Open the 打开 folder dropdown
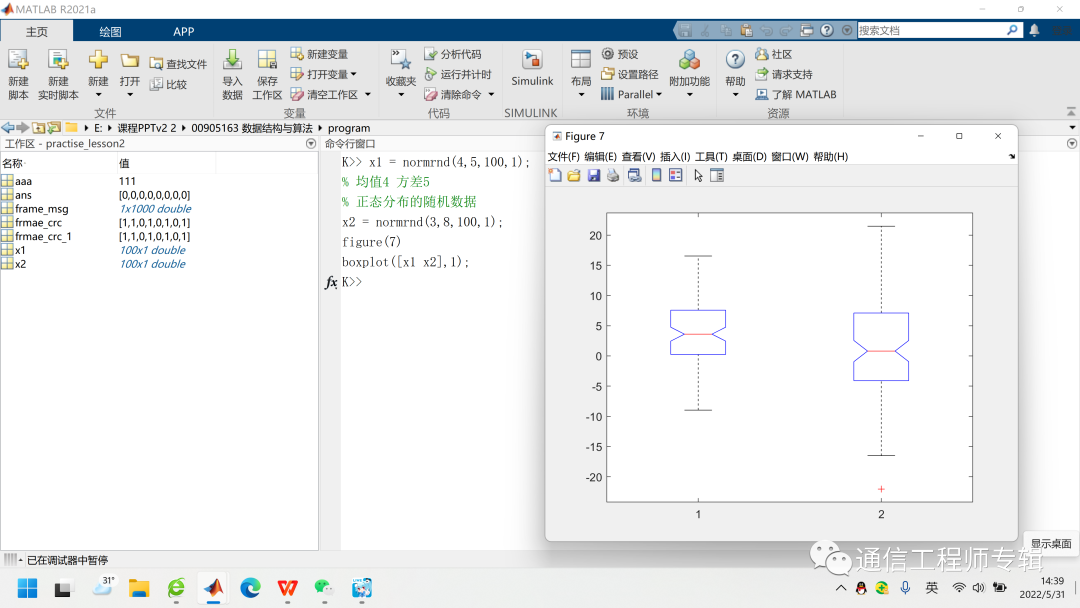Image resolution: width=1080 pixels, height=608 pixels. tap(129, 74)
